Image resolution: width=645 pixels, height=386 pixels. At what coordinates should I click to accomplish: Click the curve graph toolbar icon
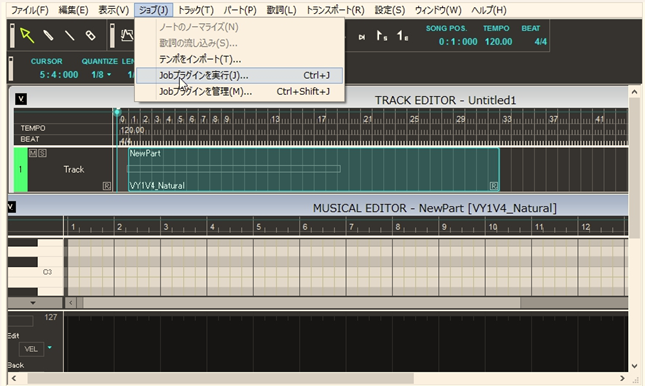coord(127,35)
